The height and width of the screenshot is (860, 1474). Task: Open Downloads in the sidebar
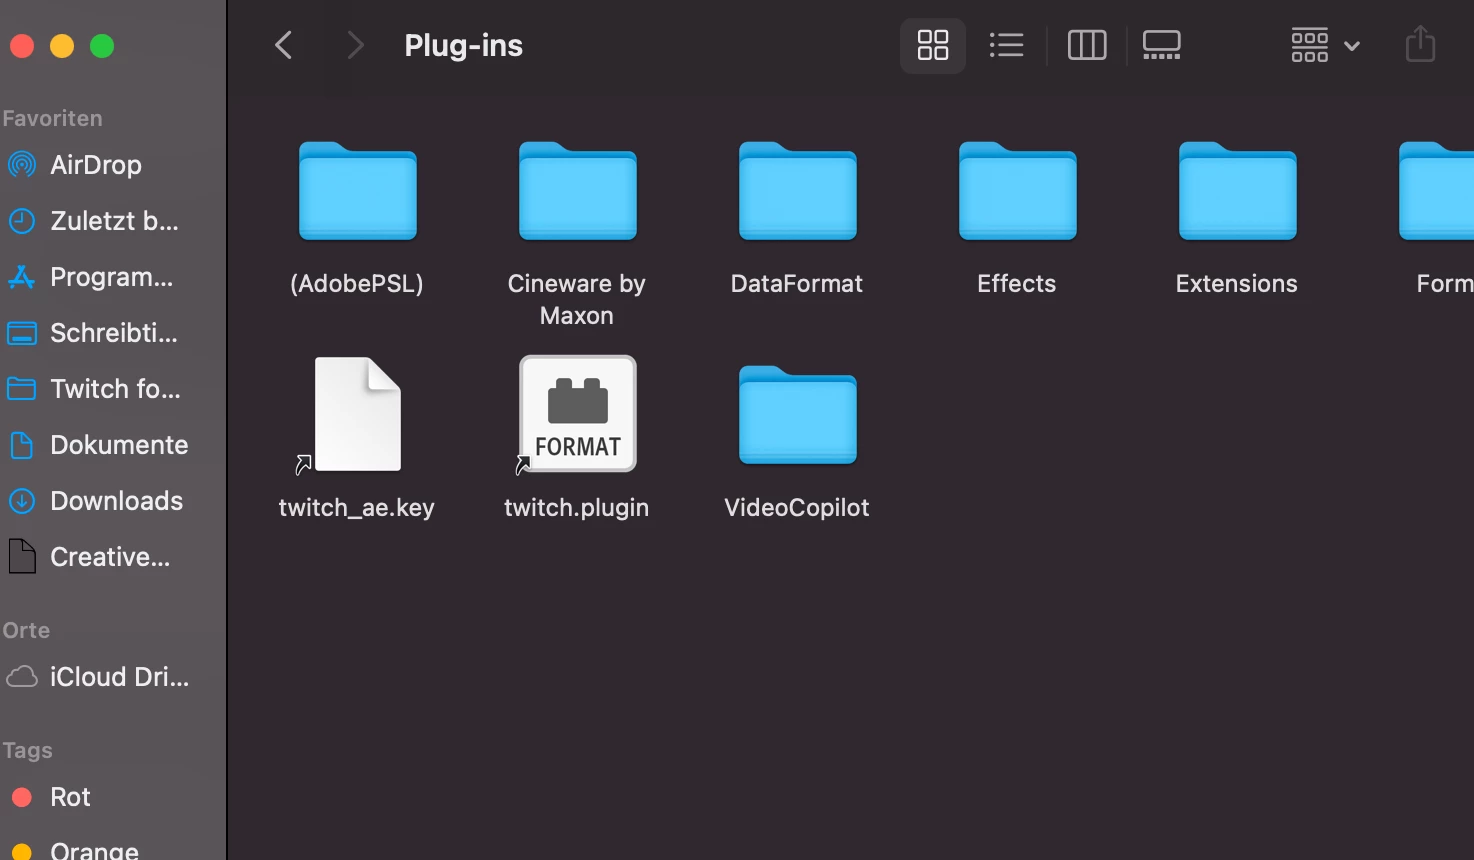click(116, 501)
